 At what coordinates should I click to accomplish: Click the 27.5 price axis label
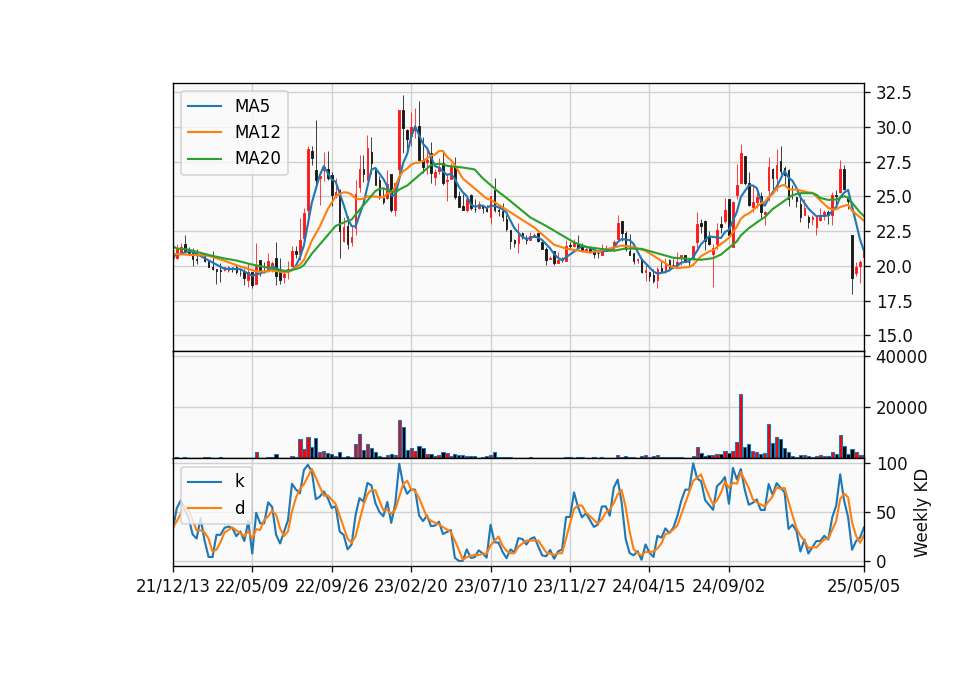pyautogui.click(x=894, y=163)
